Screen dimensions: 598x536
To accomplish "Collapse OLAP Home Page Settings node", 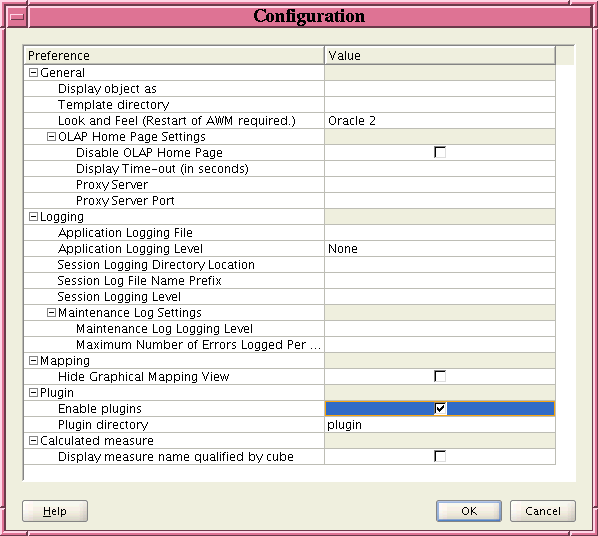I will pyautogui.click(x=51, y=137).
